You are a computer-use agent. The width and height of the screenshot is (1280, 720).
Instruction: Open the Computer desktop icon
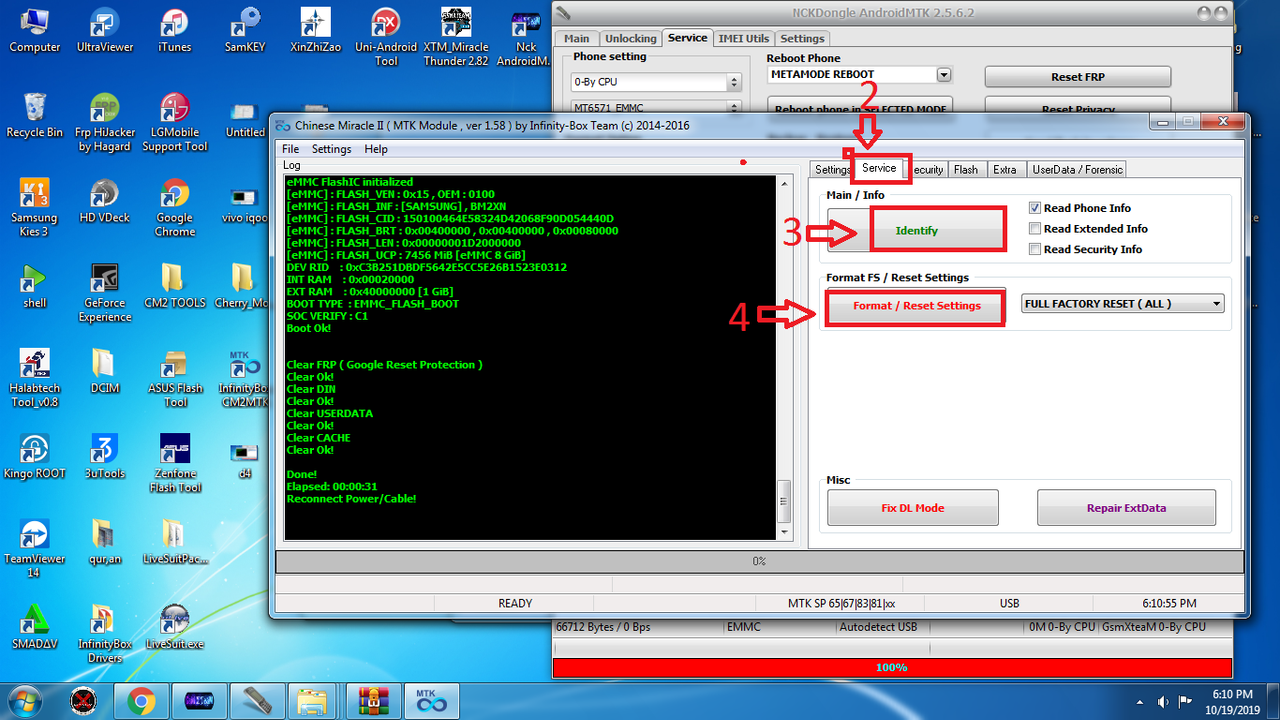[35, 30]
